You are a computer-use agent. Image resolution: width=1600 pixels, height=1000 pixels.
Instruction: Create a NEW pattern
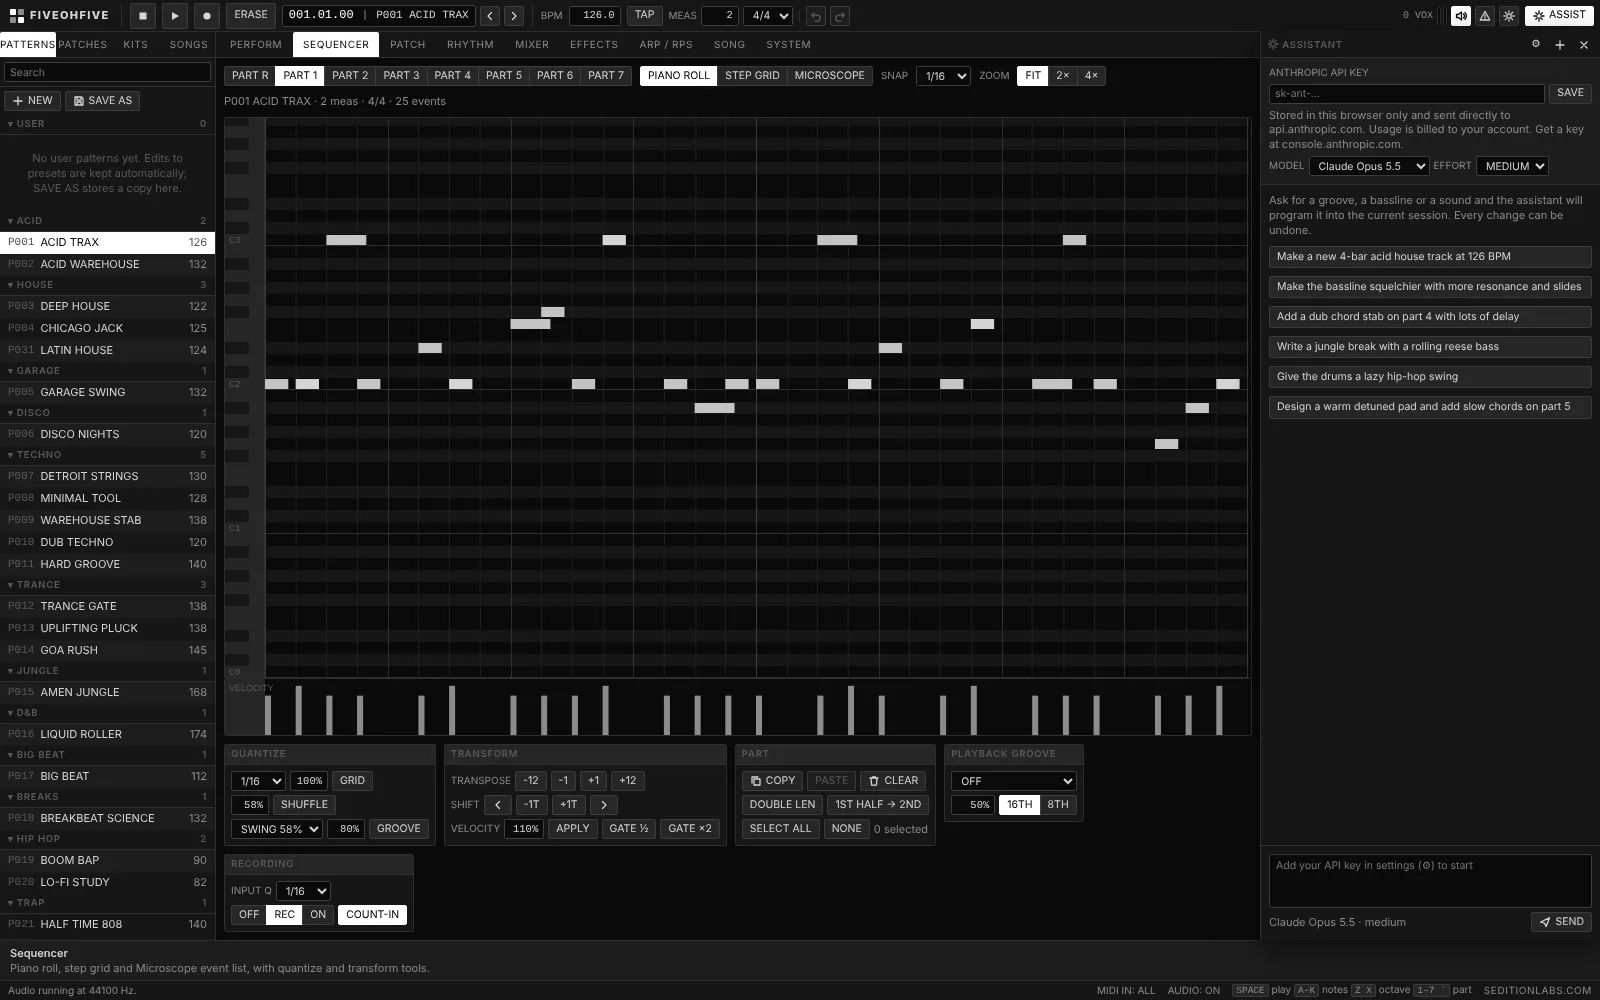32,100
